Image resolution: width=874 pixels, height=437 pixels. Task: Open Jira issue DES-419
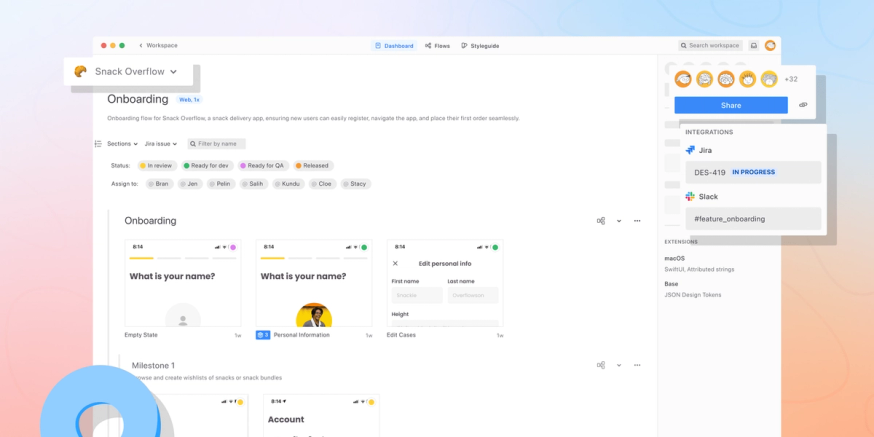[x=753, y=172]
